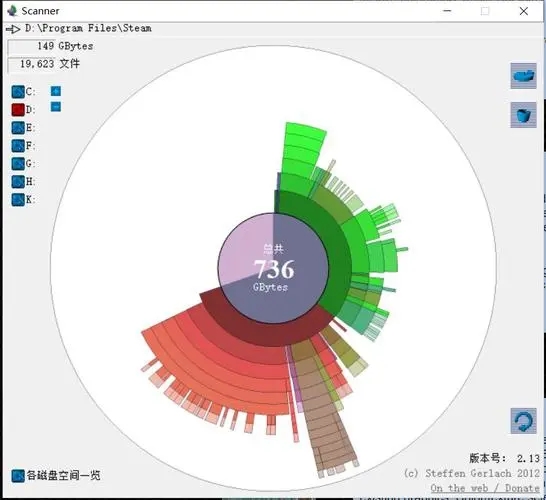Image resolution: width=546 pixels, height=500 pixels.
Task: Switch to the K: drive
Action: click(18, 200)
